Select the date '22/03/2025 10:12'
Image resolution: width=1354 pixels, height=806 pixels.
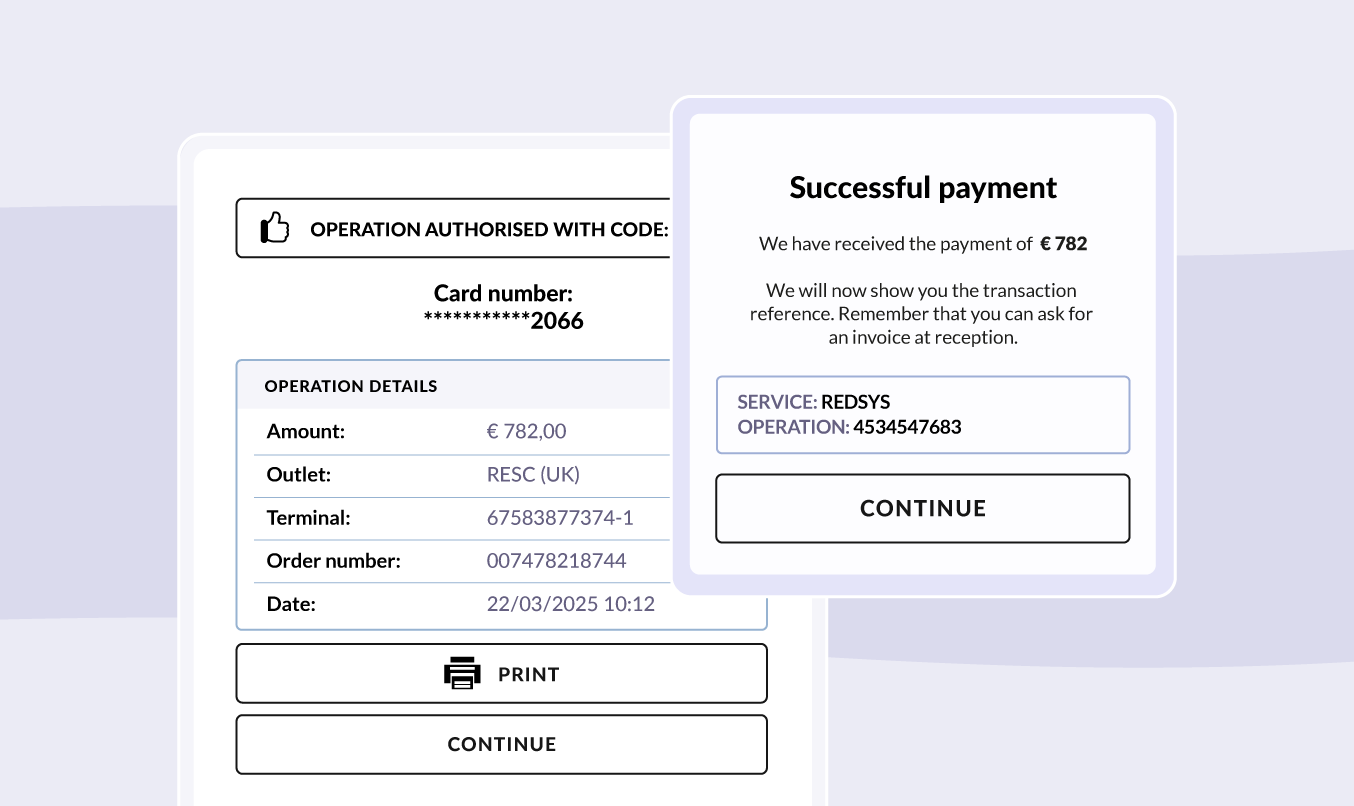tap(570, 604)
